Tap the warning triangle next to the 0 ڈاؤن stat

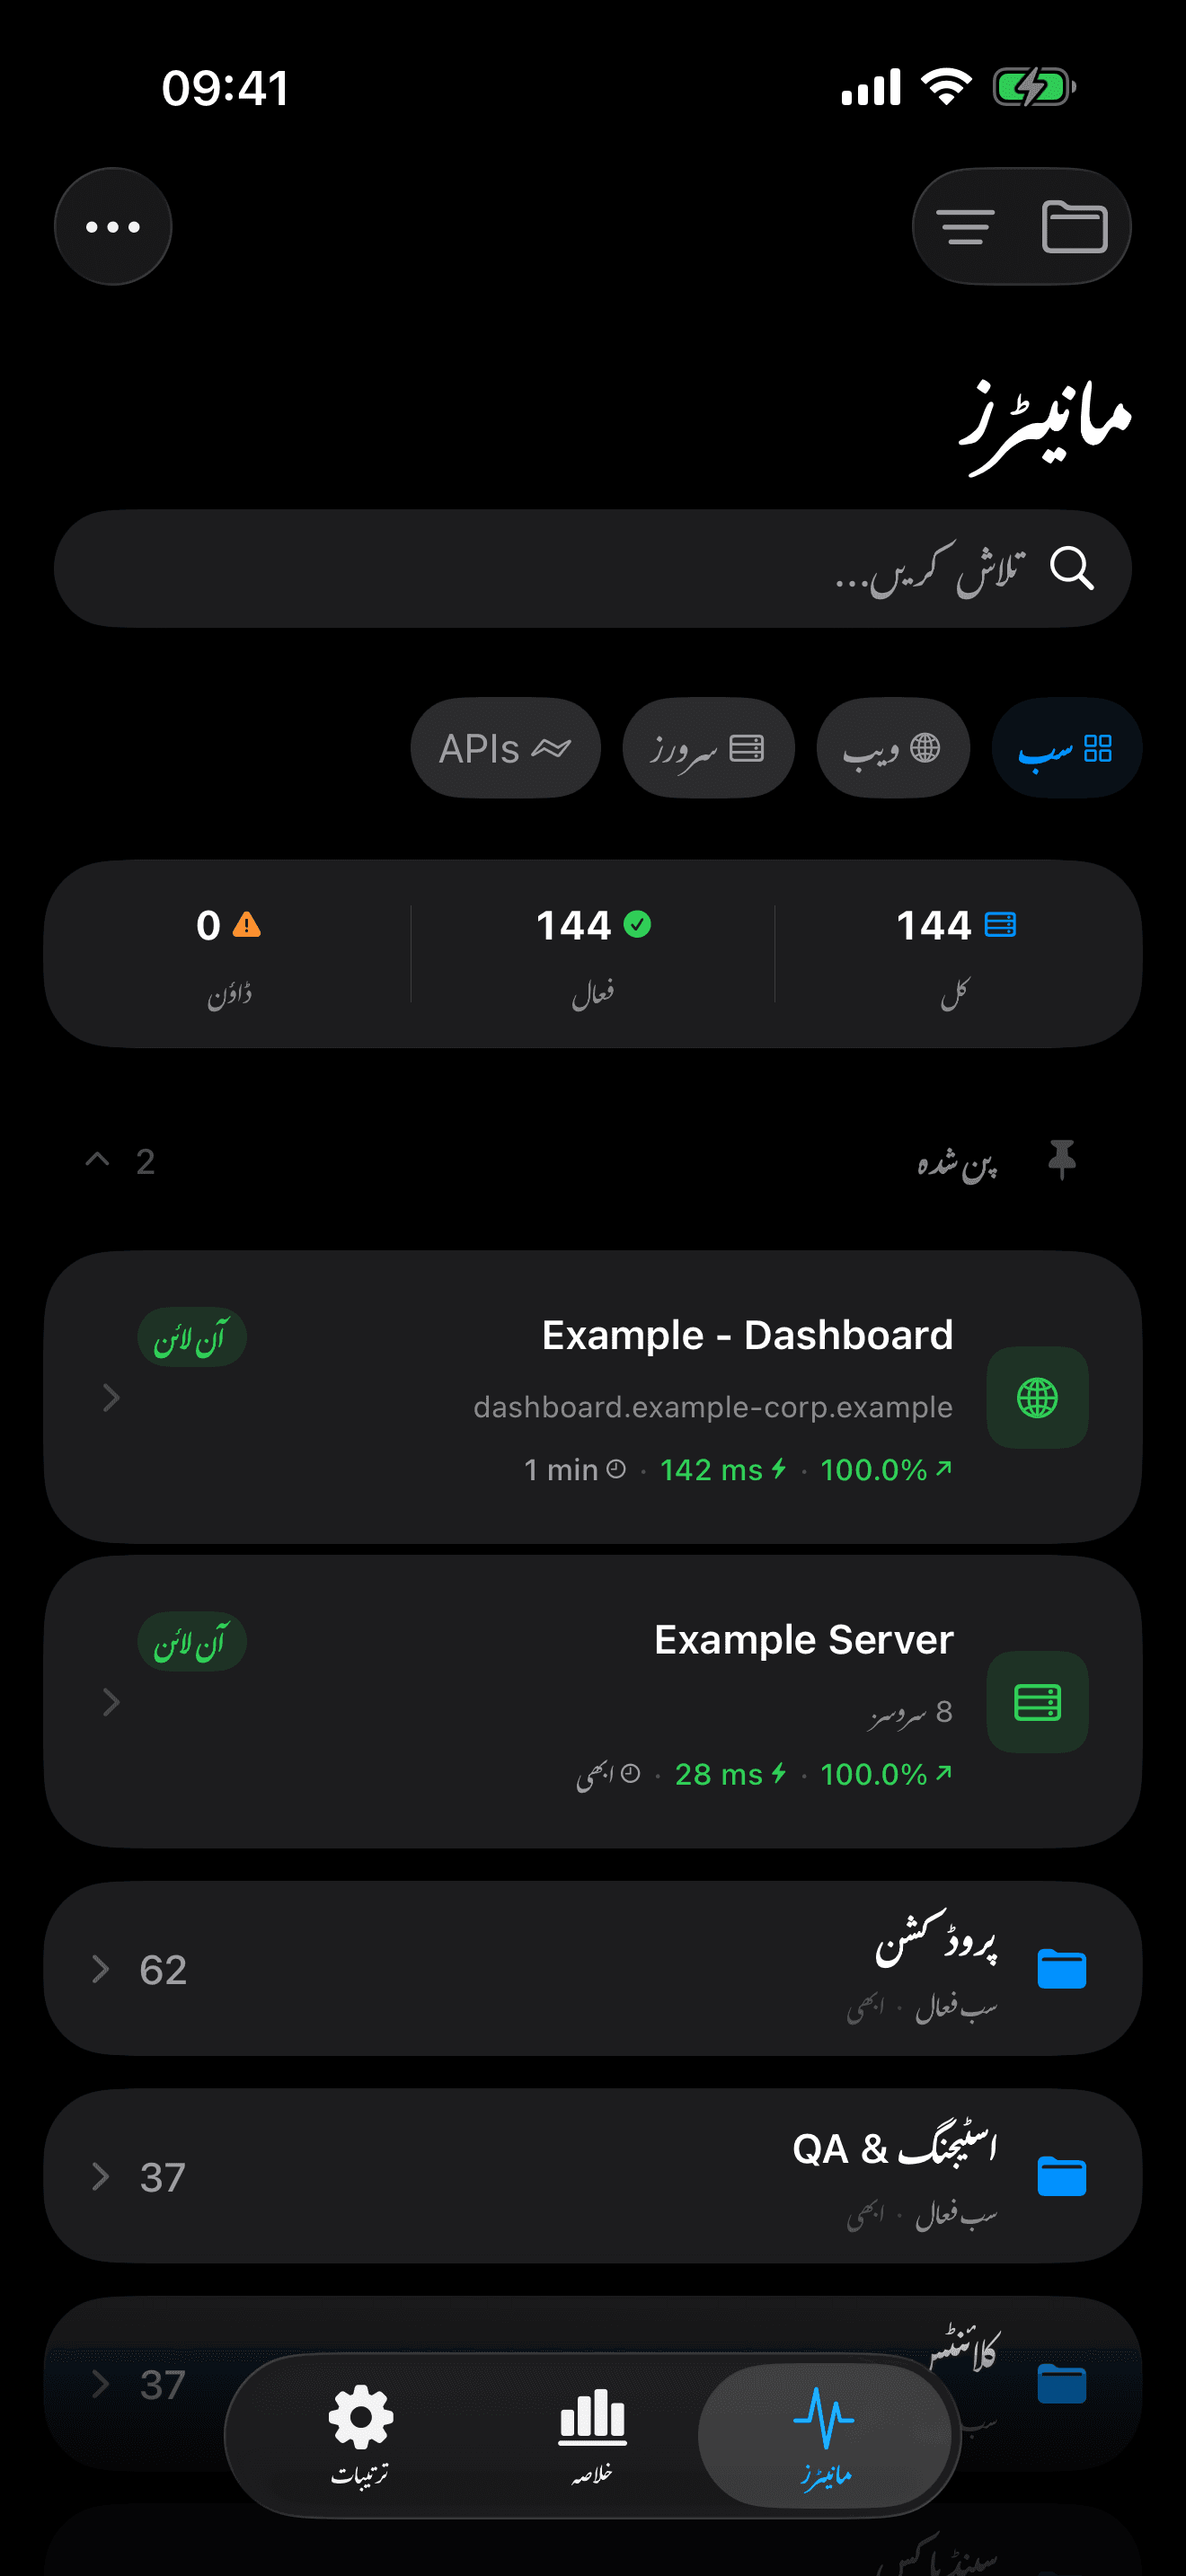point(247,925)
